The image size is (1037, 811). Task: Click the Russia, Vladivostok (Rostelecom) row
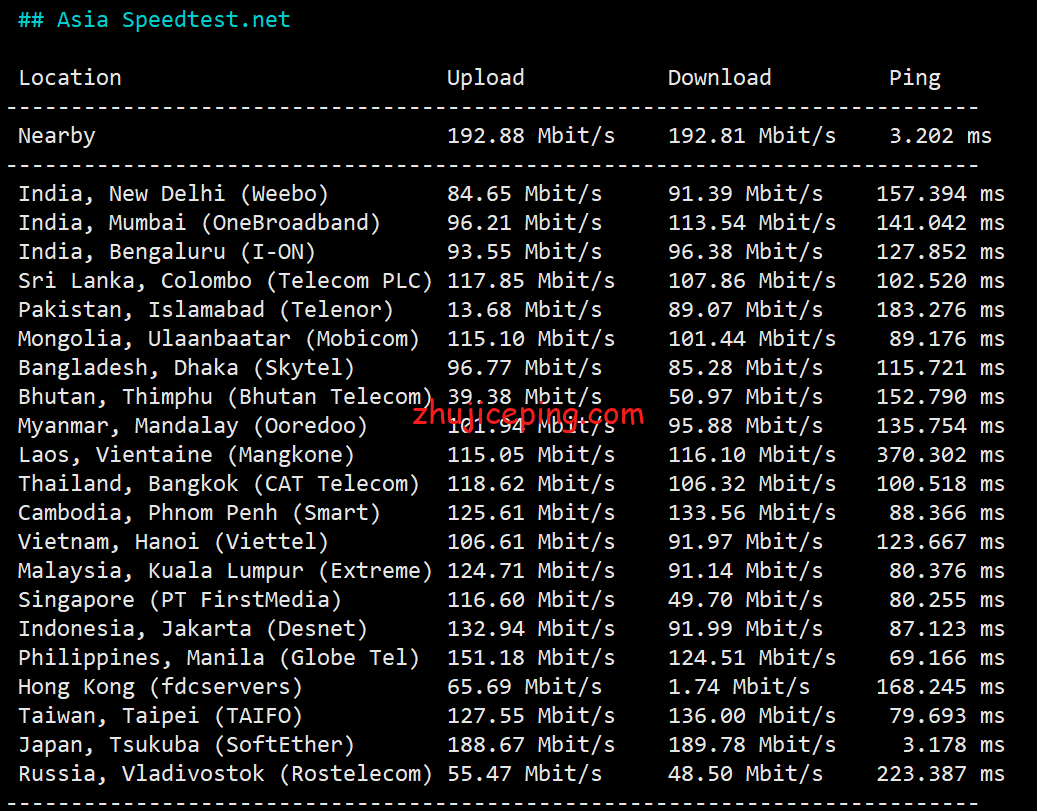tap(225, 774)
